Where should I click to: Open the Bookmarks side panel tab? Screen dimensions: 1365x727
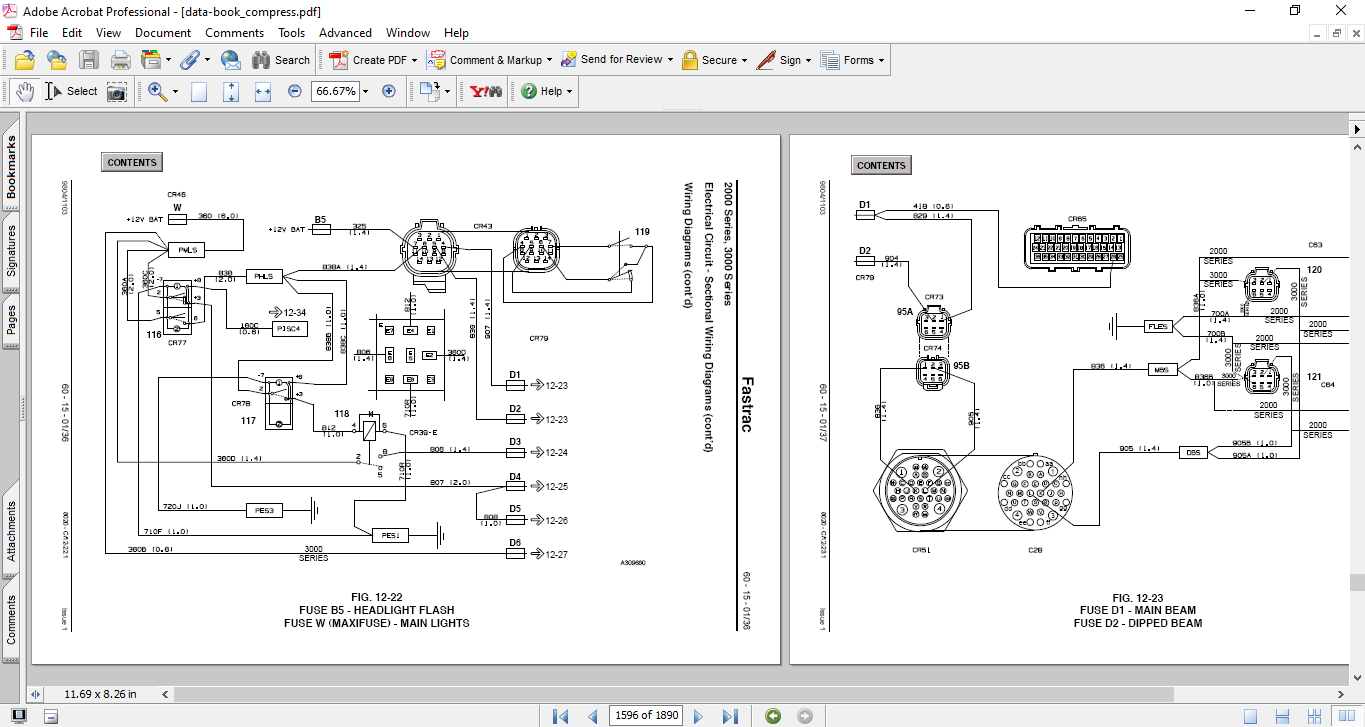pyautogui.click(x=12, y=167)
